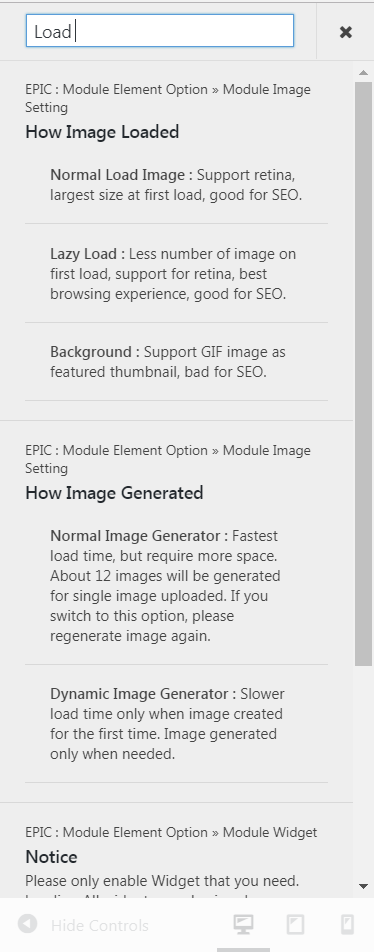This screenshot has width=374, height=952.
Task: Close the customizer search with the X icon
Action: (x=345, y=32)
